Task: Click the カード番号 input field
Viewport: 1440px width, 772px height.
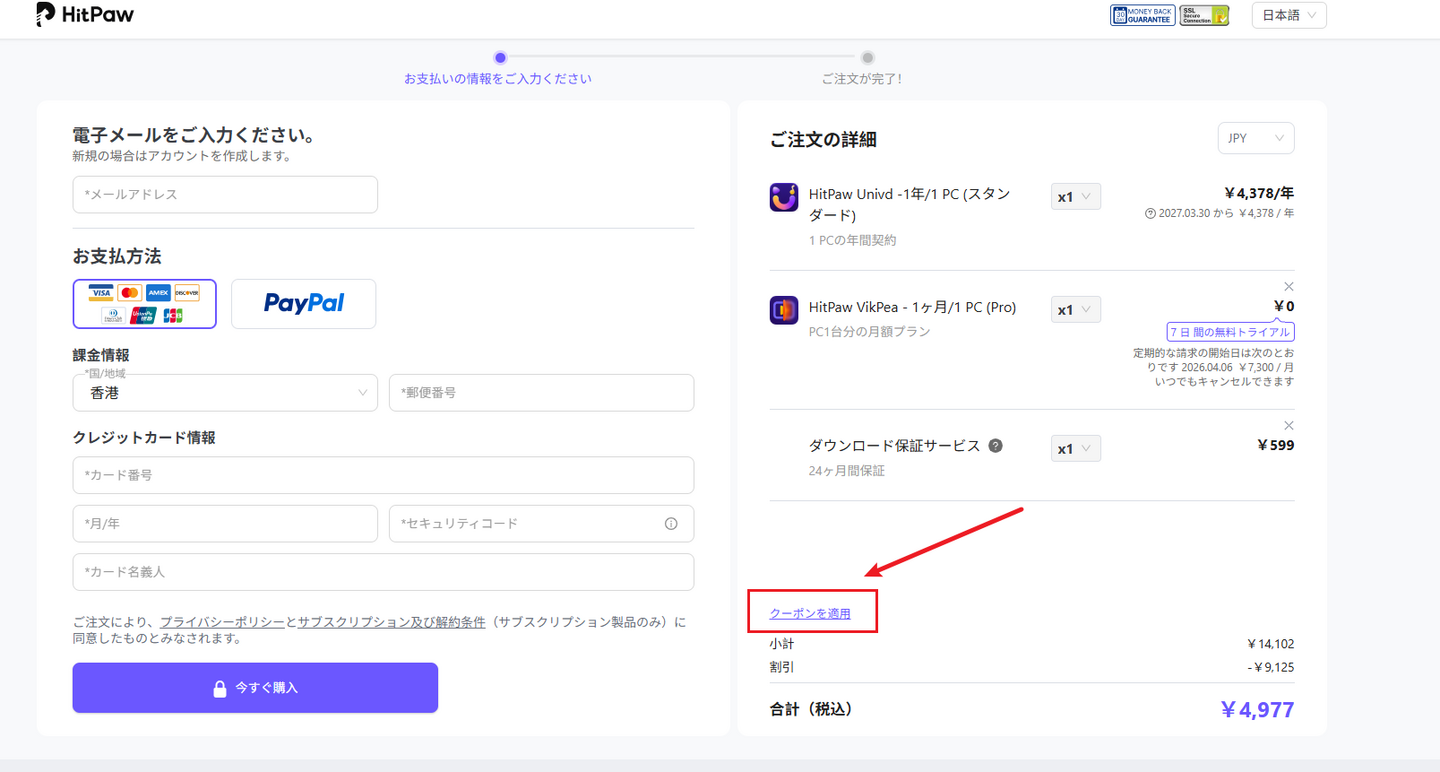Action: click(x=383, y=475)
